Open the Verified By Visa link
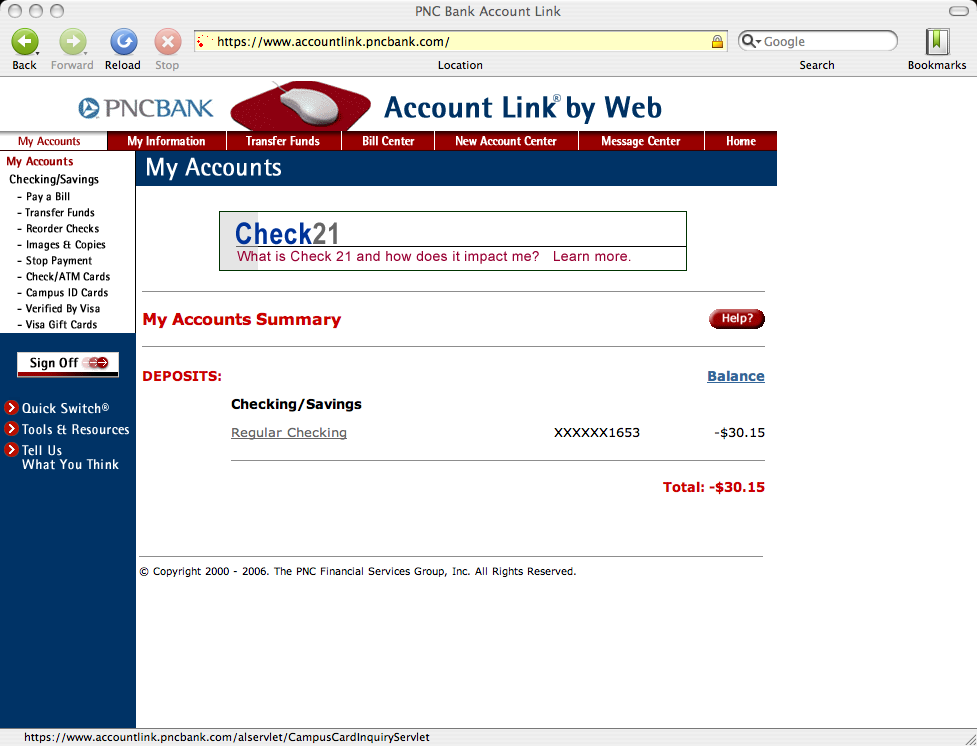This screenshot has height=746, width=977. coord(63,308)
